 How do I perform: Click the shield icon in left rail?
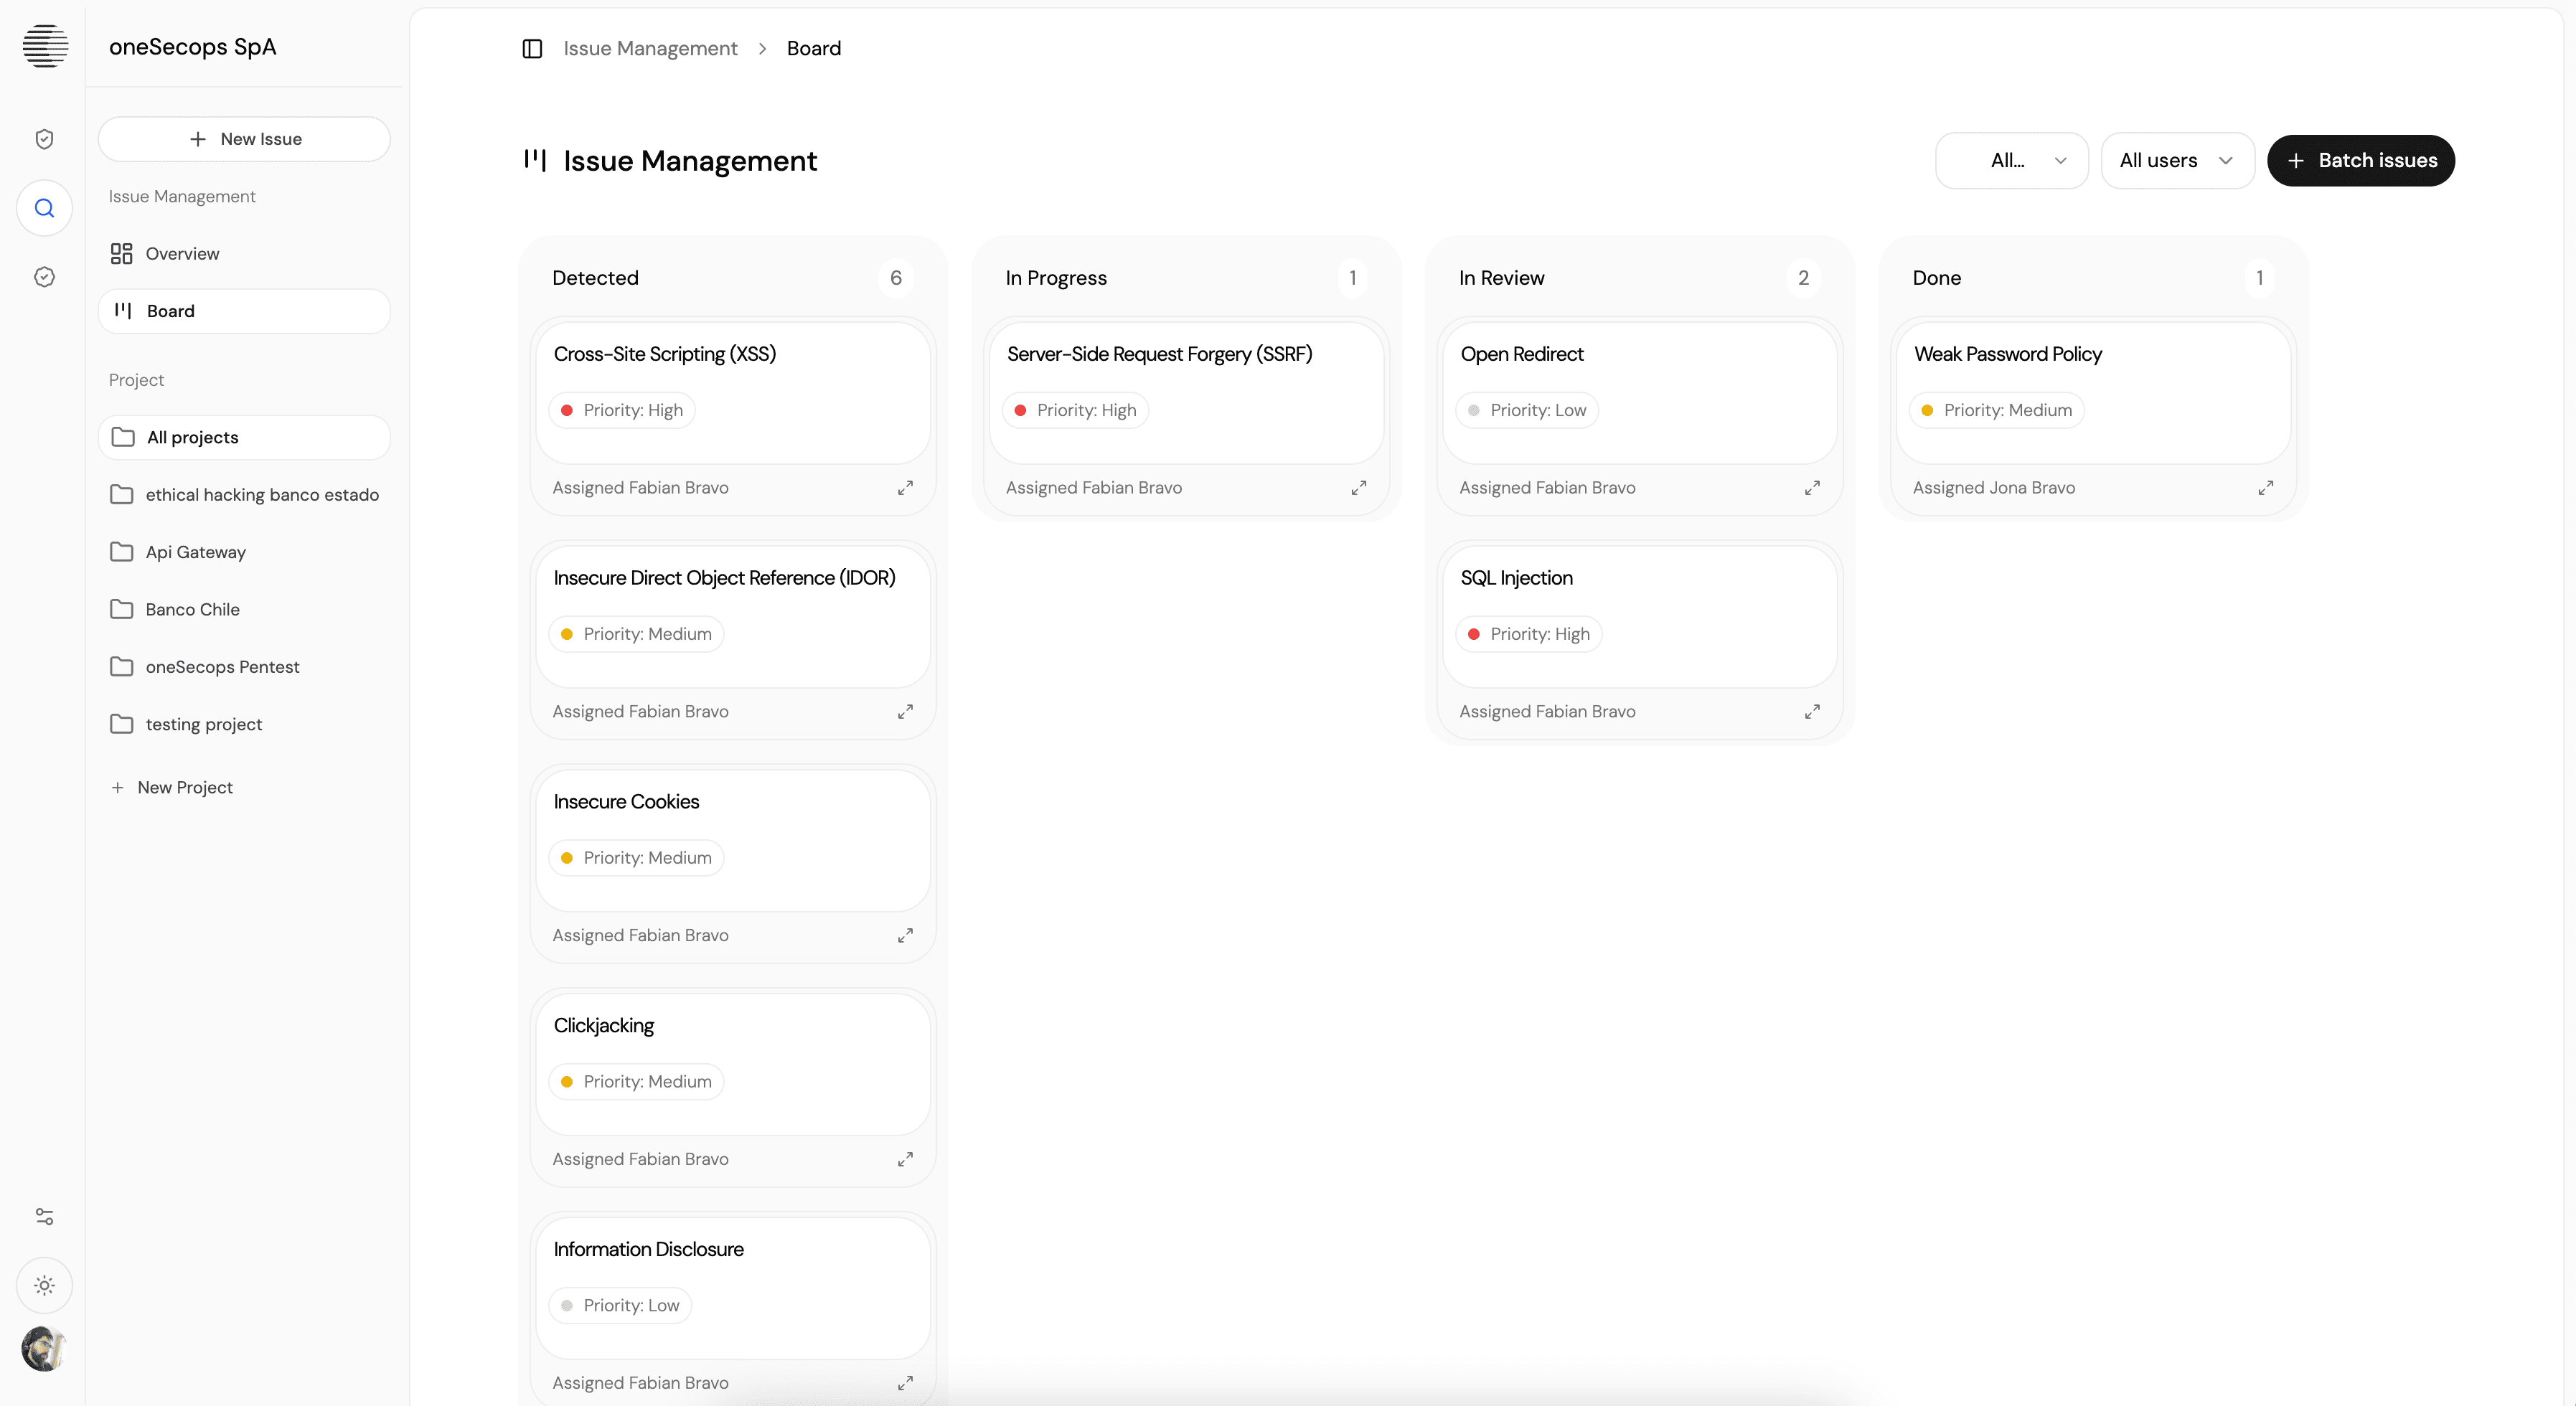click(x=44, y=139)
